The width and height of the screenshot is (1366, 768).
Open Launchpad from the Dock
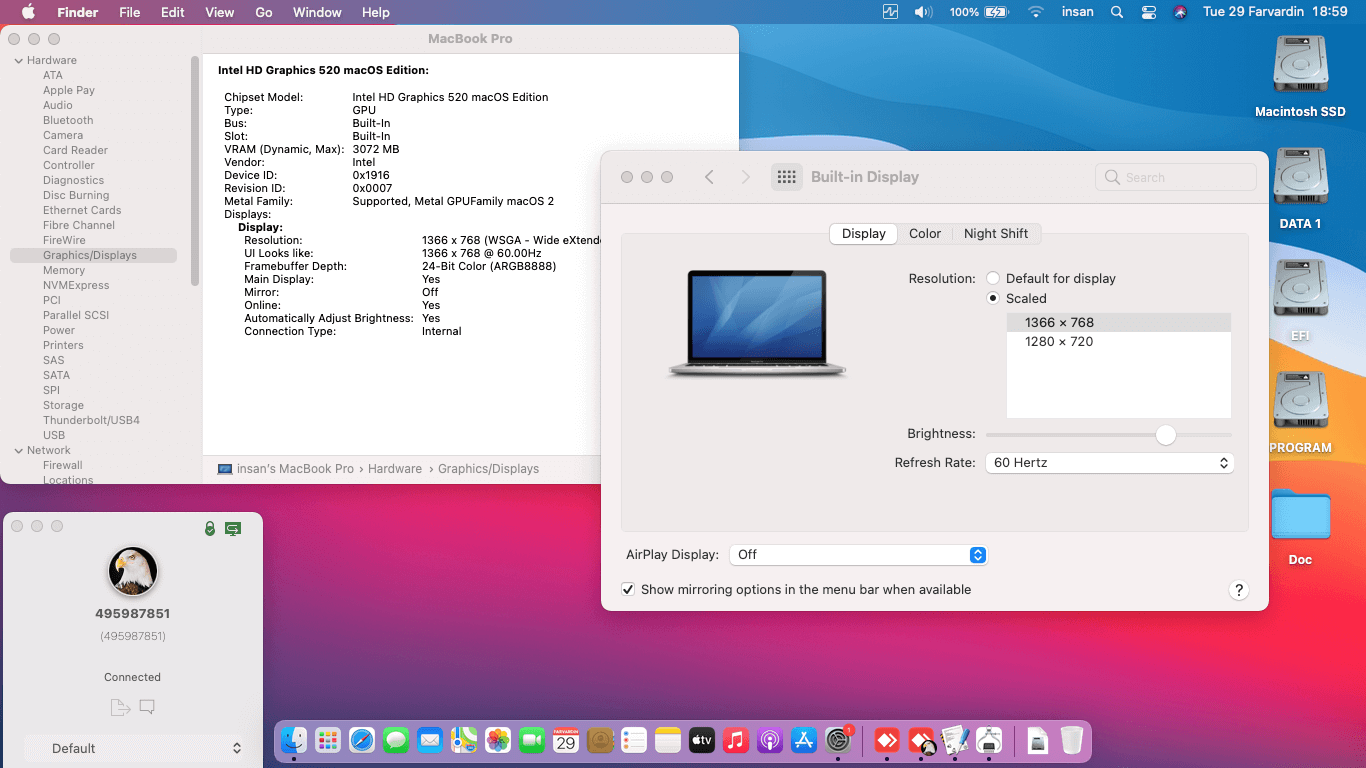click(327, 740)
